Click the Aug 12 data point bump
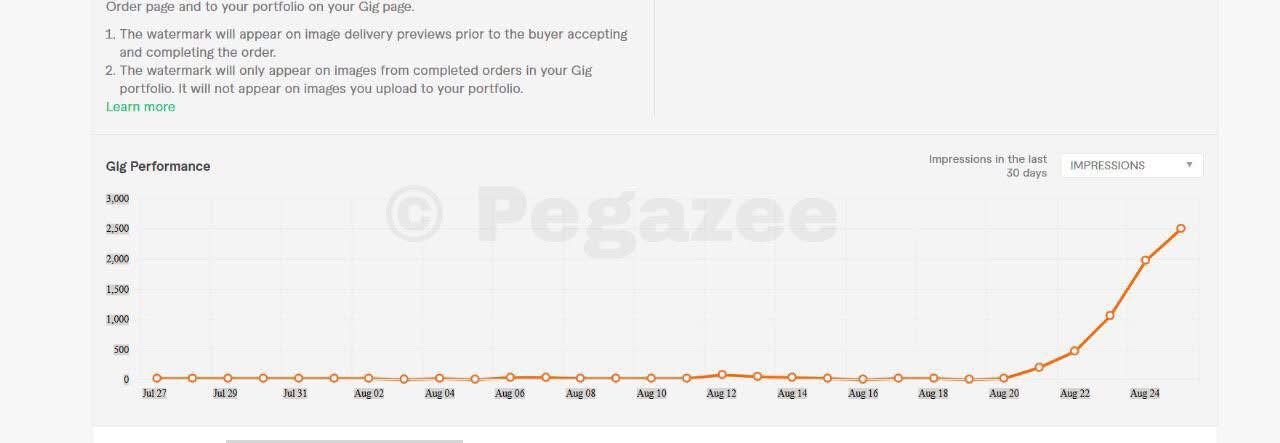Image resolution: width=1280 pixels, height=443 pixels. [722, 375]
